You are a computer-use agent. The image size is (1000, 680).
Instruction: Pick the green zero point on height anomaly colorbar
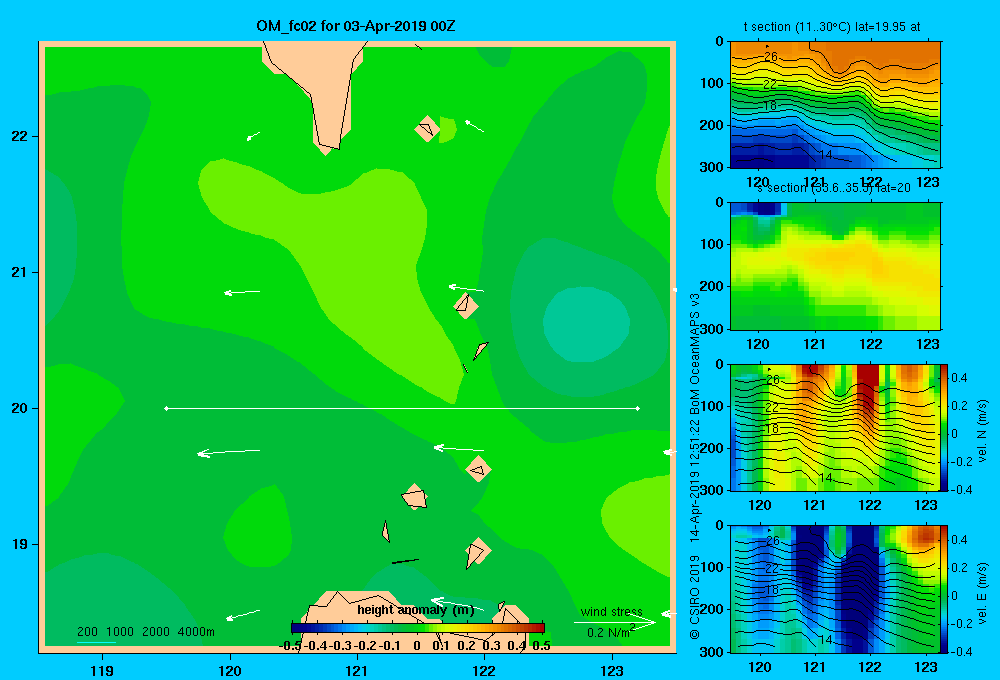417,628
